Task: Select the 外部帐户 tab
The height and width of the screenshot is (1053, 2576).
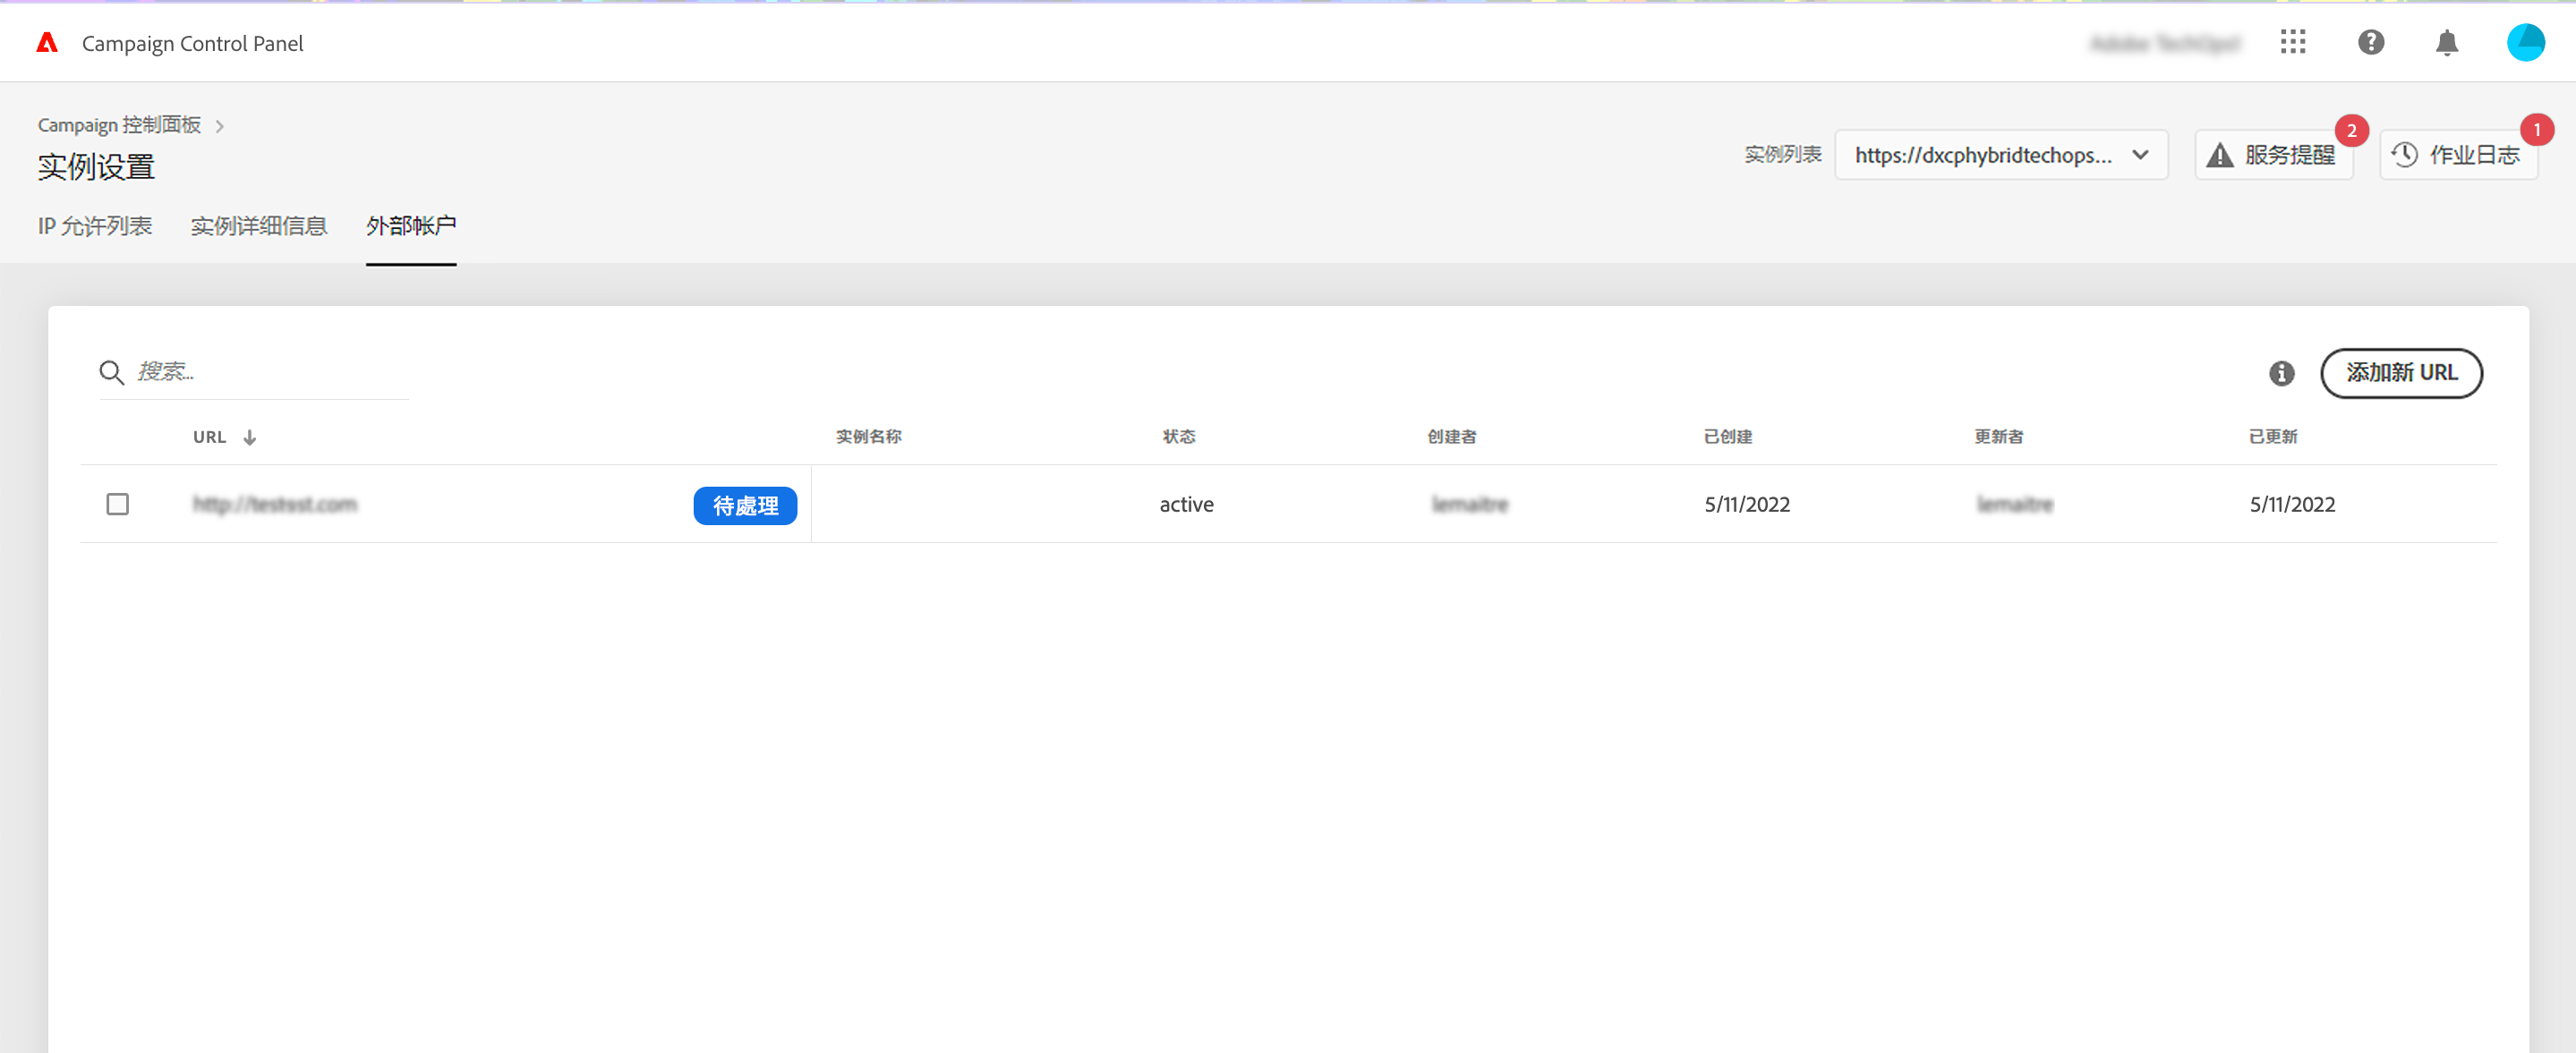Action: 411,226
